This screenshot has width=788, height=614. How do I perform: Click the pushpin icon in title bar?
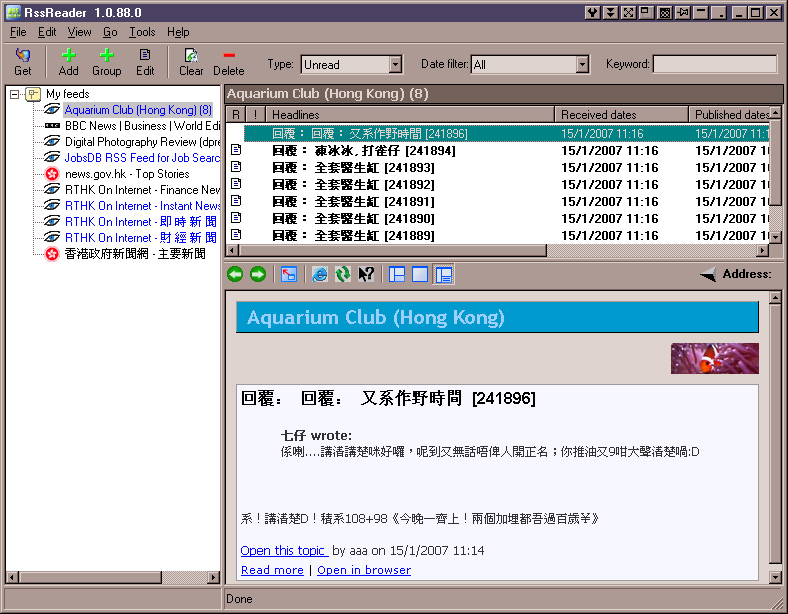coord(683,12)
